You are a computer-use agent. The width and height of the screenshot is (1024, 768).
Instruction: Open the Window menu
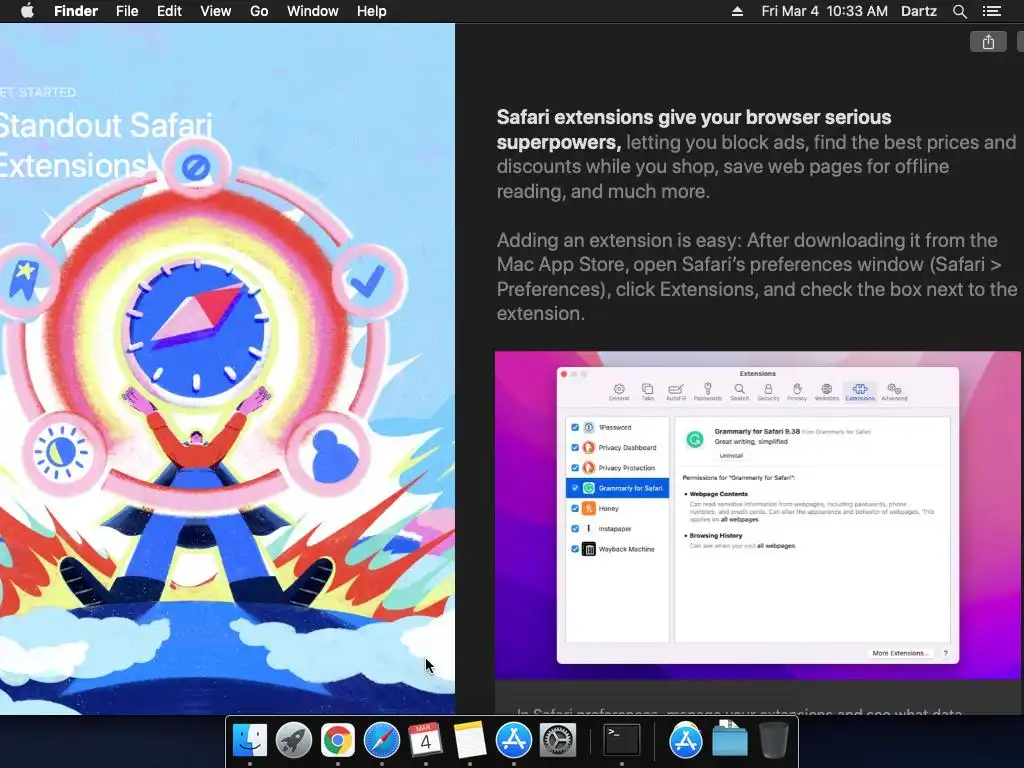tap(312, 11)
